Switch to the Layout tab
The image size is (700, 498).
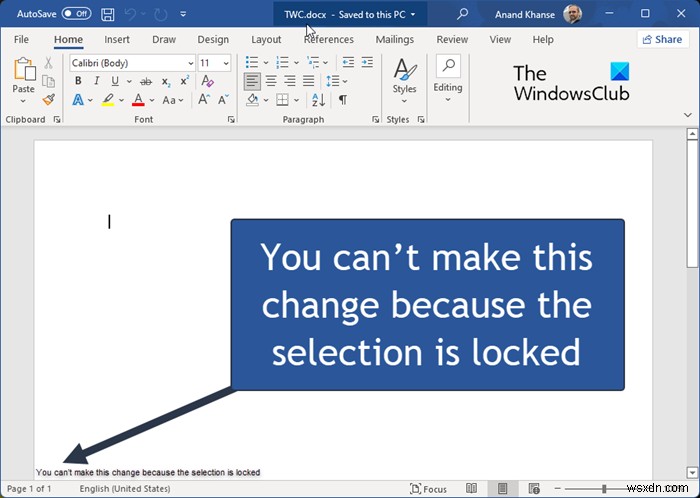pyautogui.click(x=266, y=39)
